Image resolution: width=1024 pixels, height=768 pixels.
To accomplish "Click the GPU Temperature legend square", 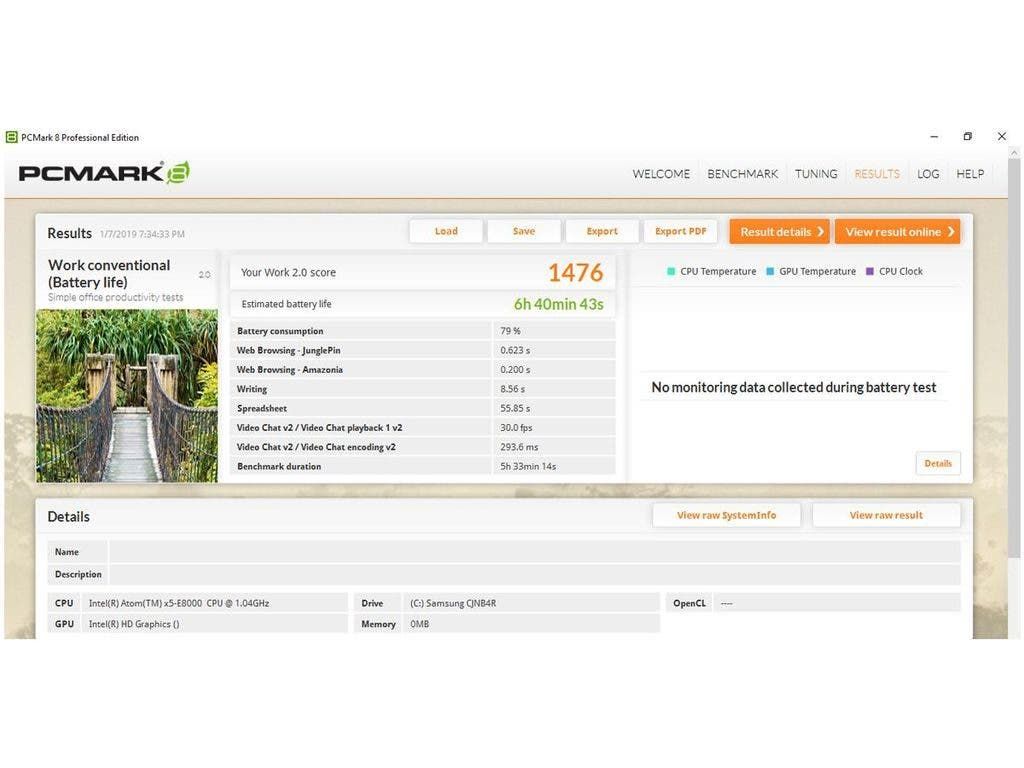I will 770,272.
